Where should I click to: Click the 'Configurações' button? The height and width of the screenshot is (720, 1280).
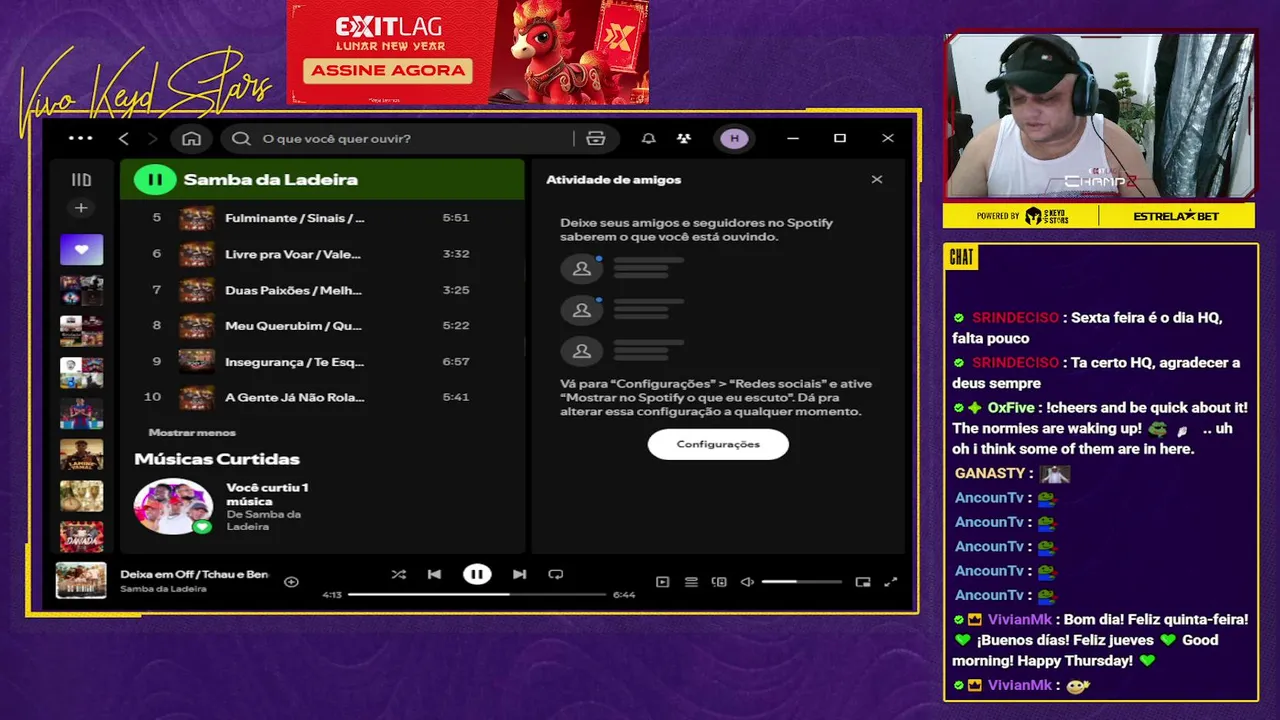tap(718, 444)
